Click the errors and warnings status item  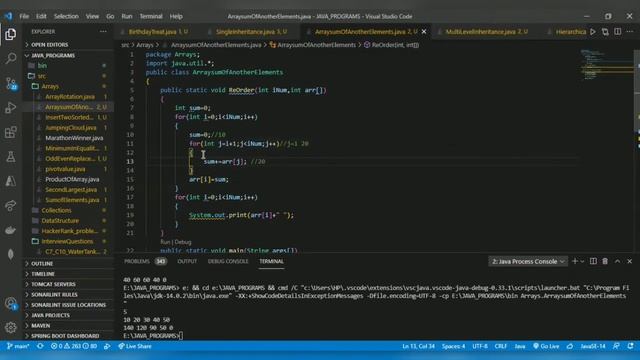click(74, 346)
